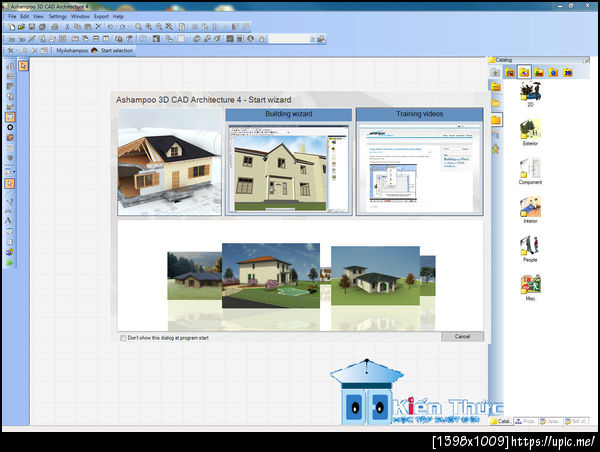Open the Training videos preview image
Screen dimensions: 600x452
[x=419, y=168]
